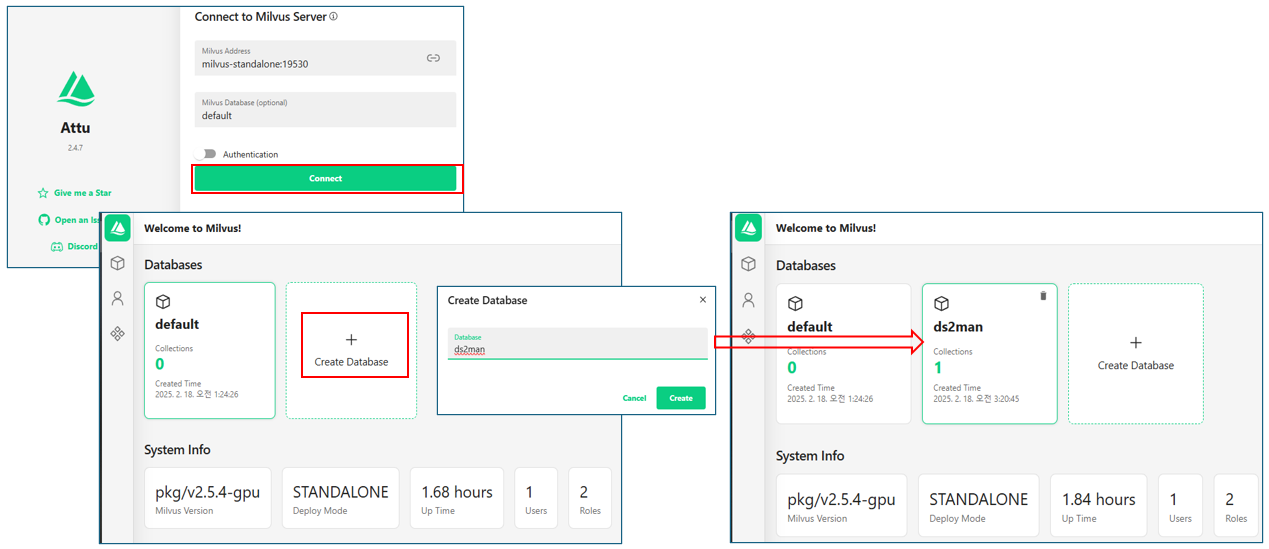Click the Discord icon link
The width and height of the screenshot is (1269, 549).
pyautogui.click(x=58, y=247)
